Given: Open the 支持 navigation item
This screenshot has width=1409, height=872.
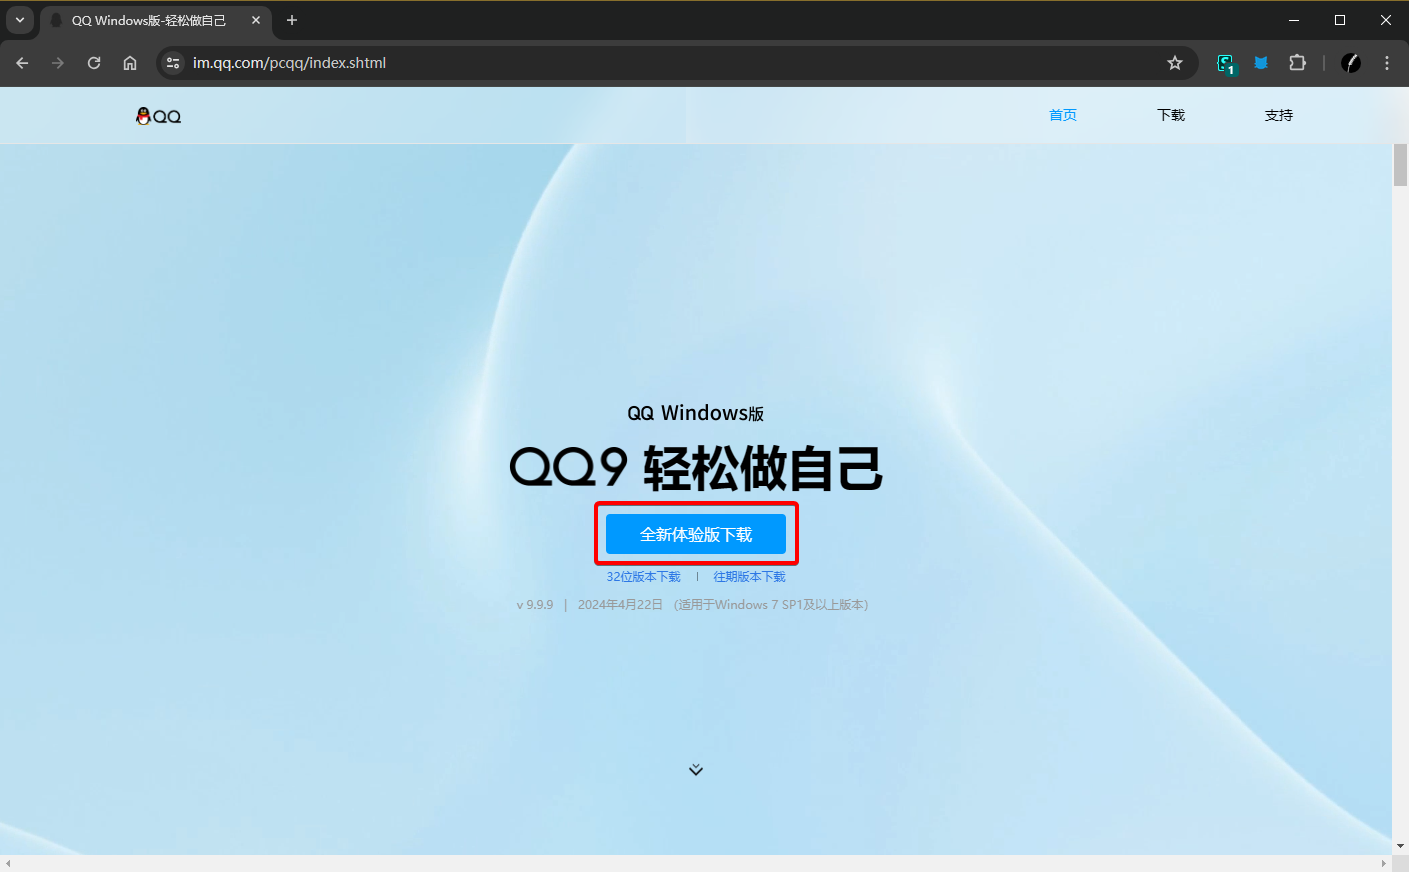Looking at the screenshot, I should [1279, 115].
